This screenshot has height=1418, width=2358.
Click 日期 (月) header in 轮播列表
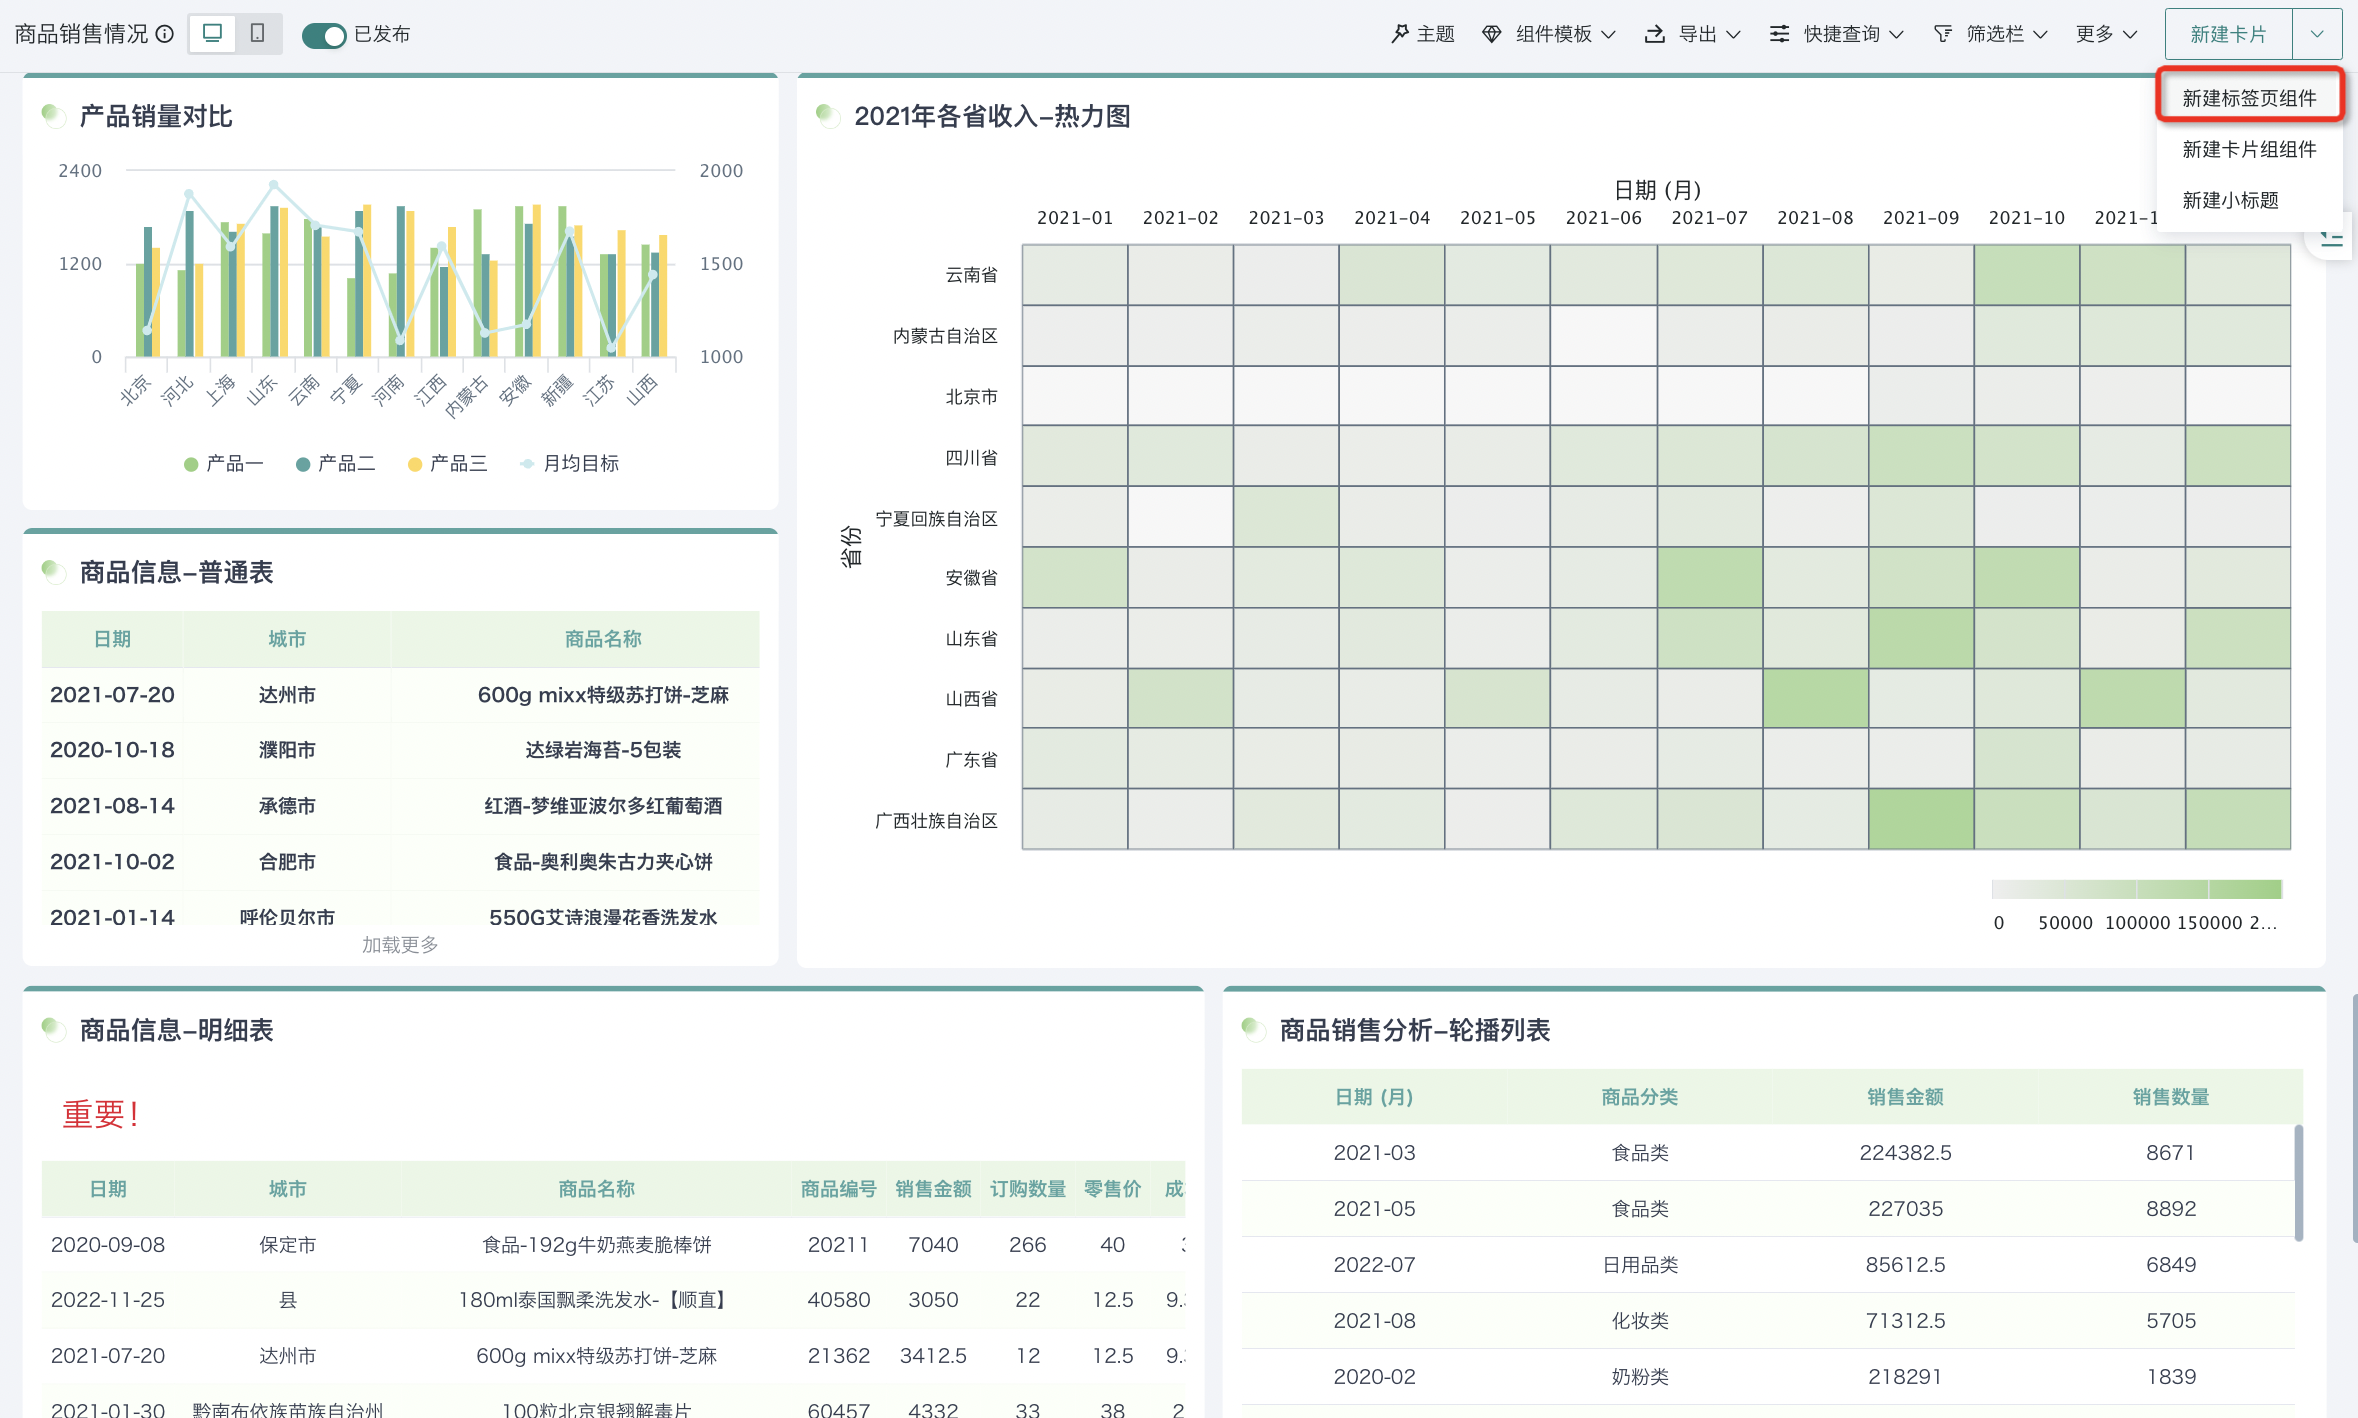coord(1374,1097)
